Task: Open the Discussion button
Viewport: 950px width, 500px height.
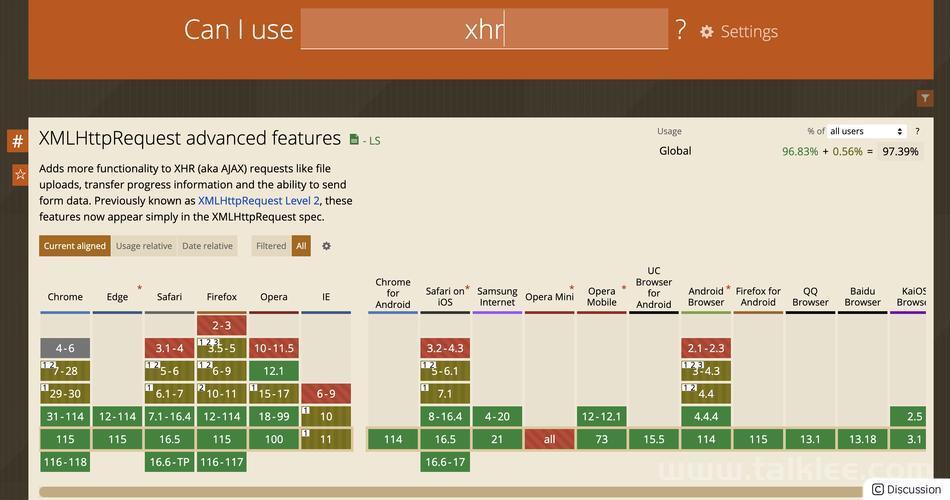Action: (906, 489)
